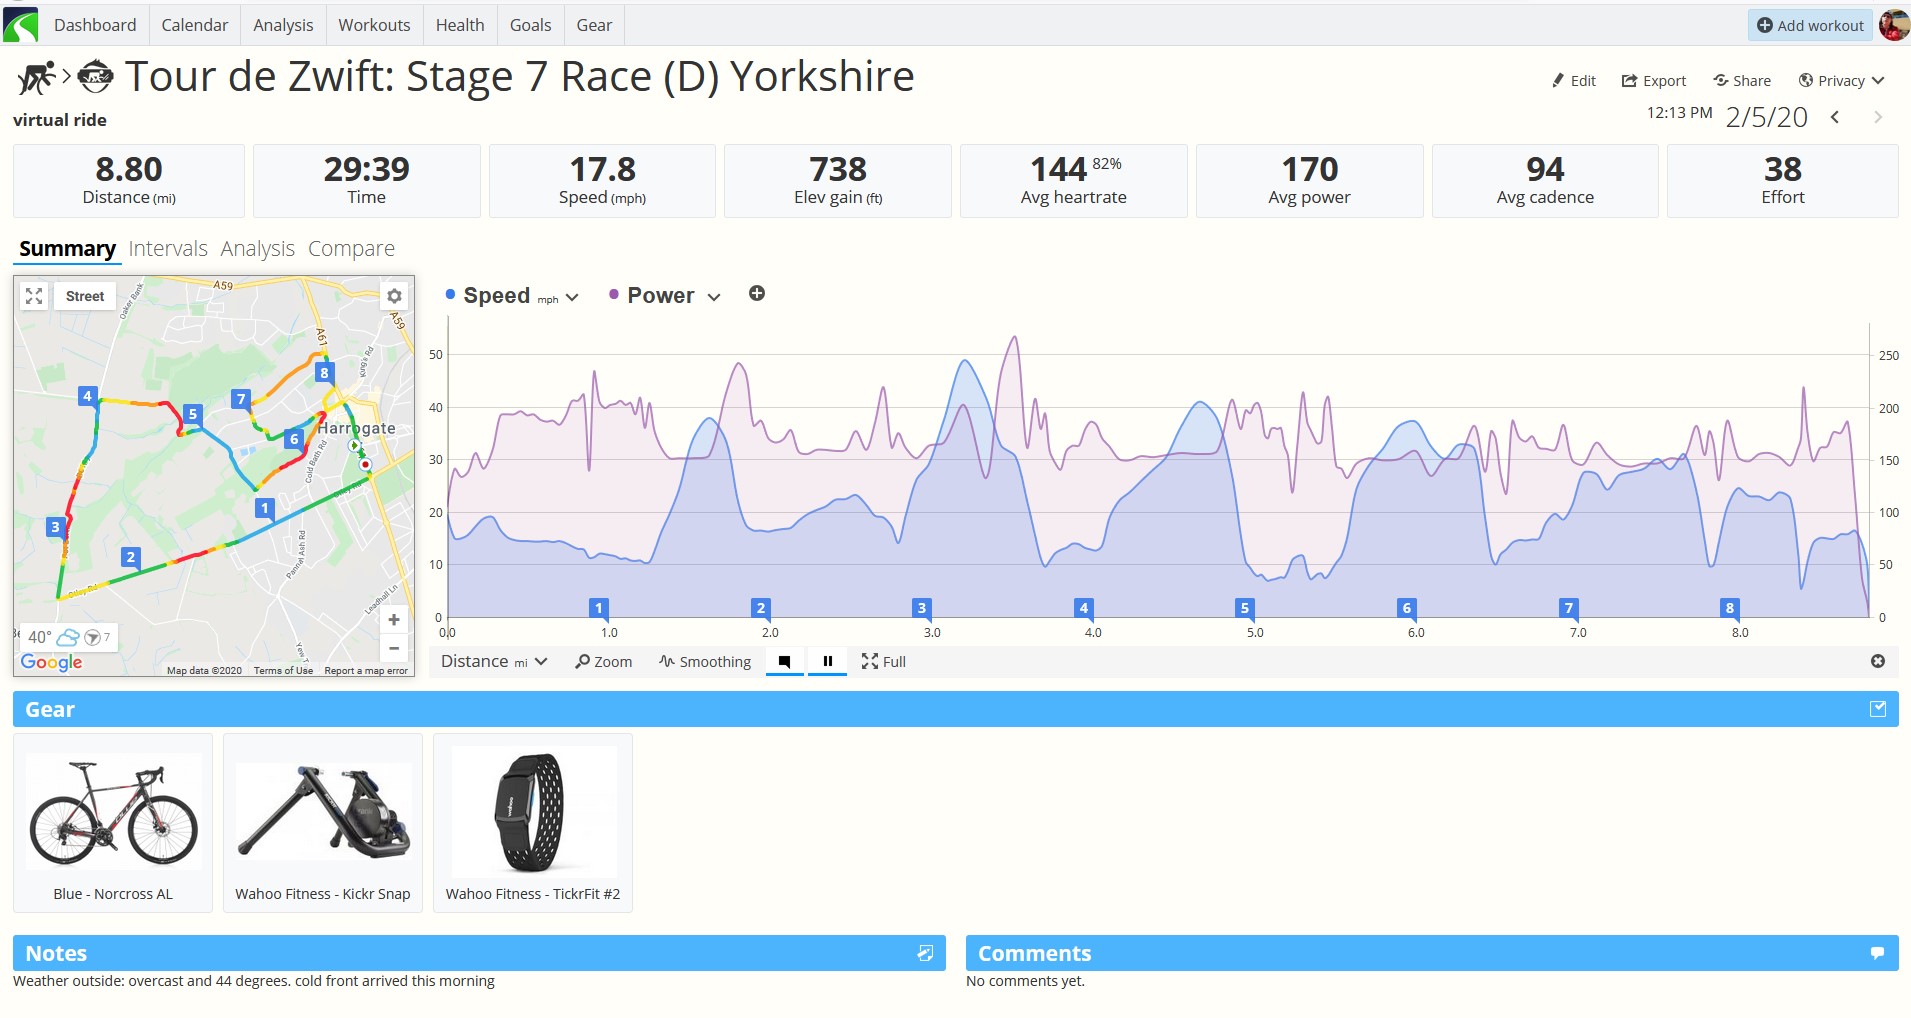This screenshot has height=1018, width=1911.
Task: Change map type from Street
Action: coord(85,296)
